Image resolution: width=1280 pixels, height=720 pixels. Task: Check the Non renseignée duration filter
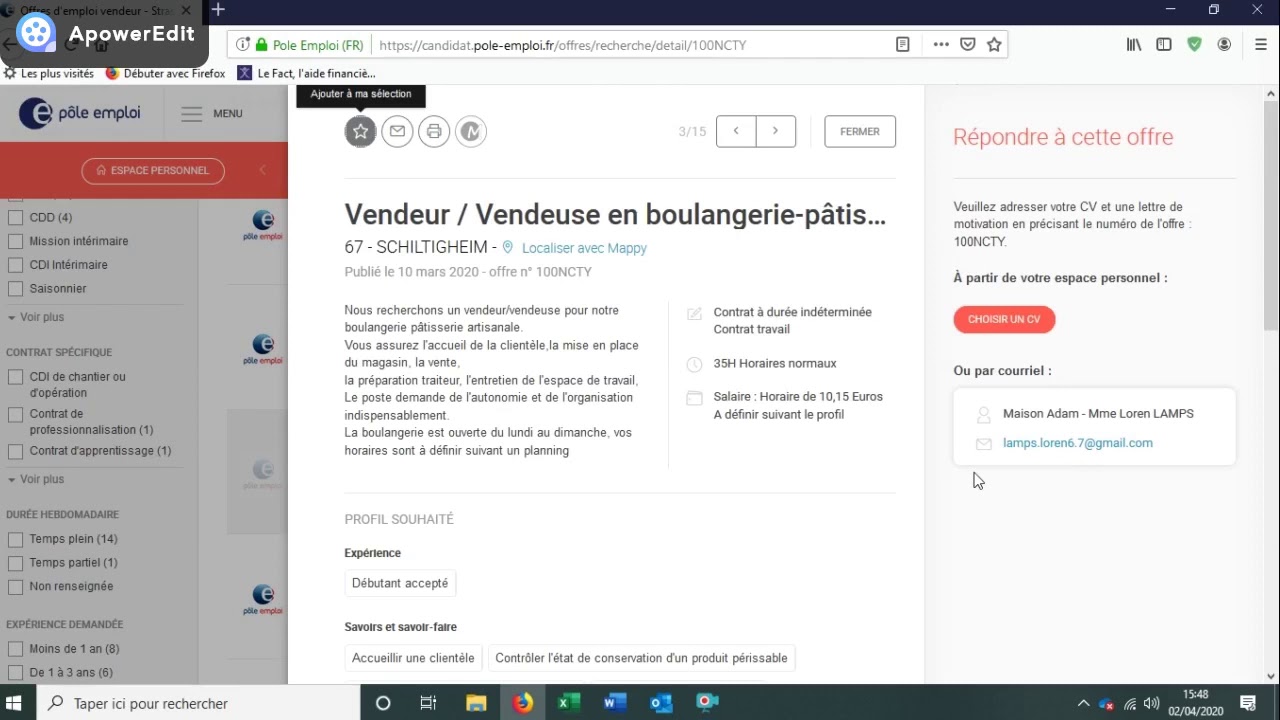tap(15, 587)
